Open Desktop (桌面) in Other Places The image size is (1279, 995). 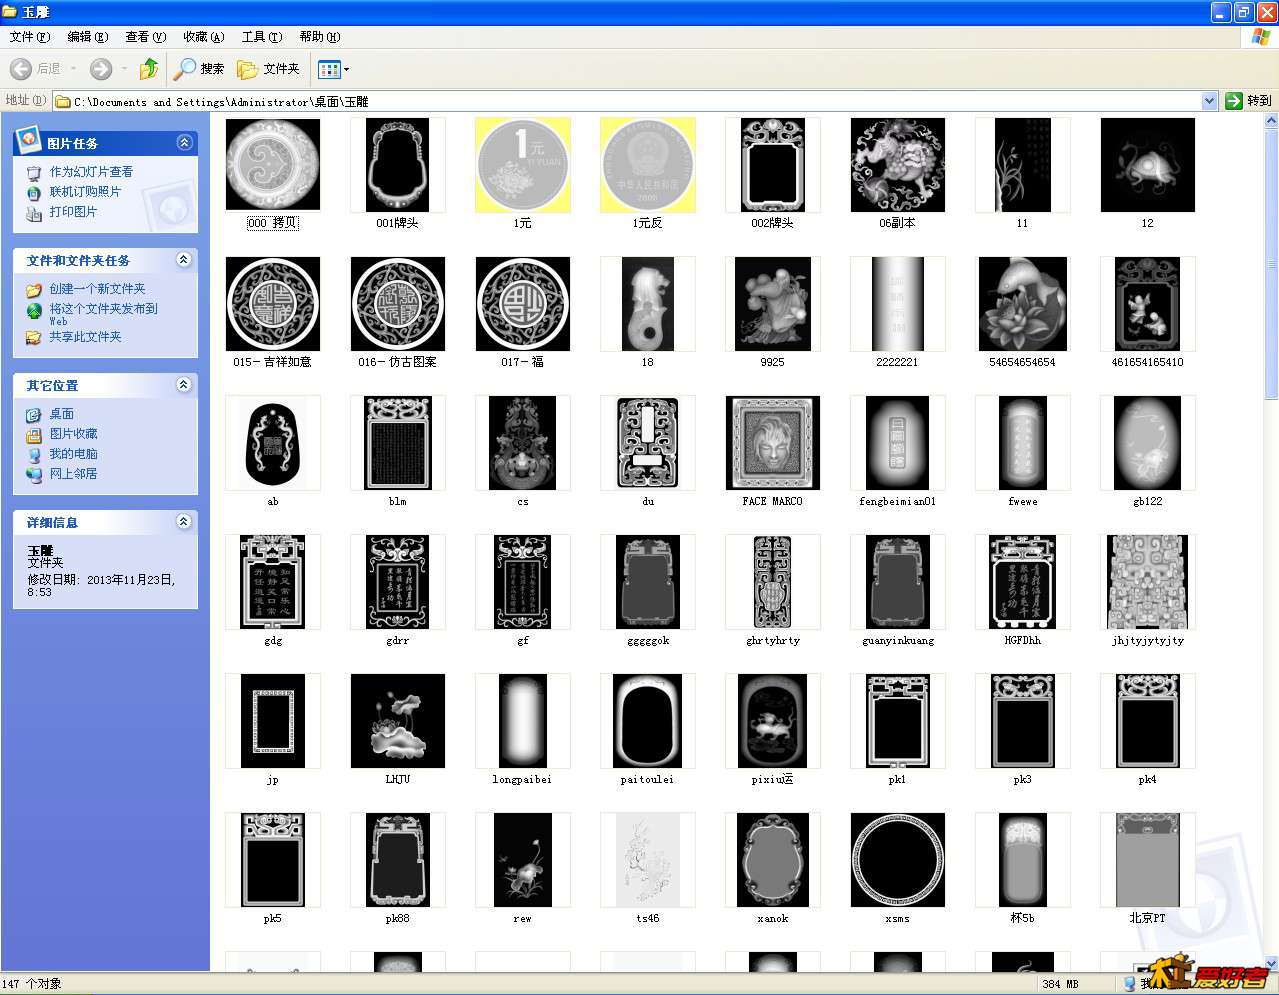coord(61,414)
